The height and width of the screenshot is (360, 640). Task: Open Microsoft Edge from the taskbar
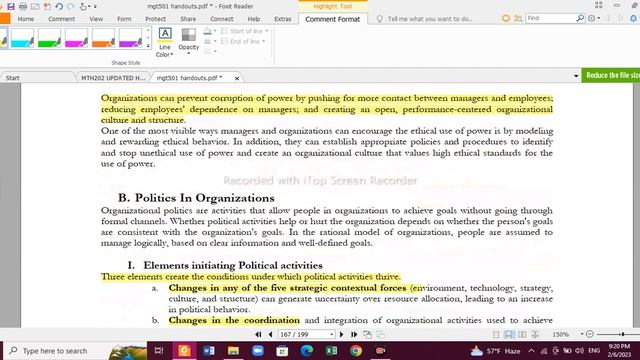pos(307,351)
